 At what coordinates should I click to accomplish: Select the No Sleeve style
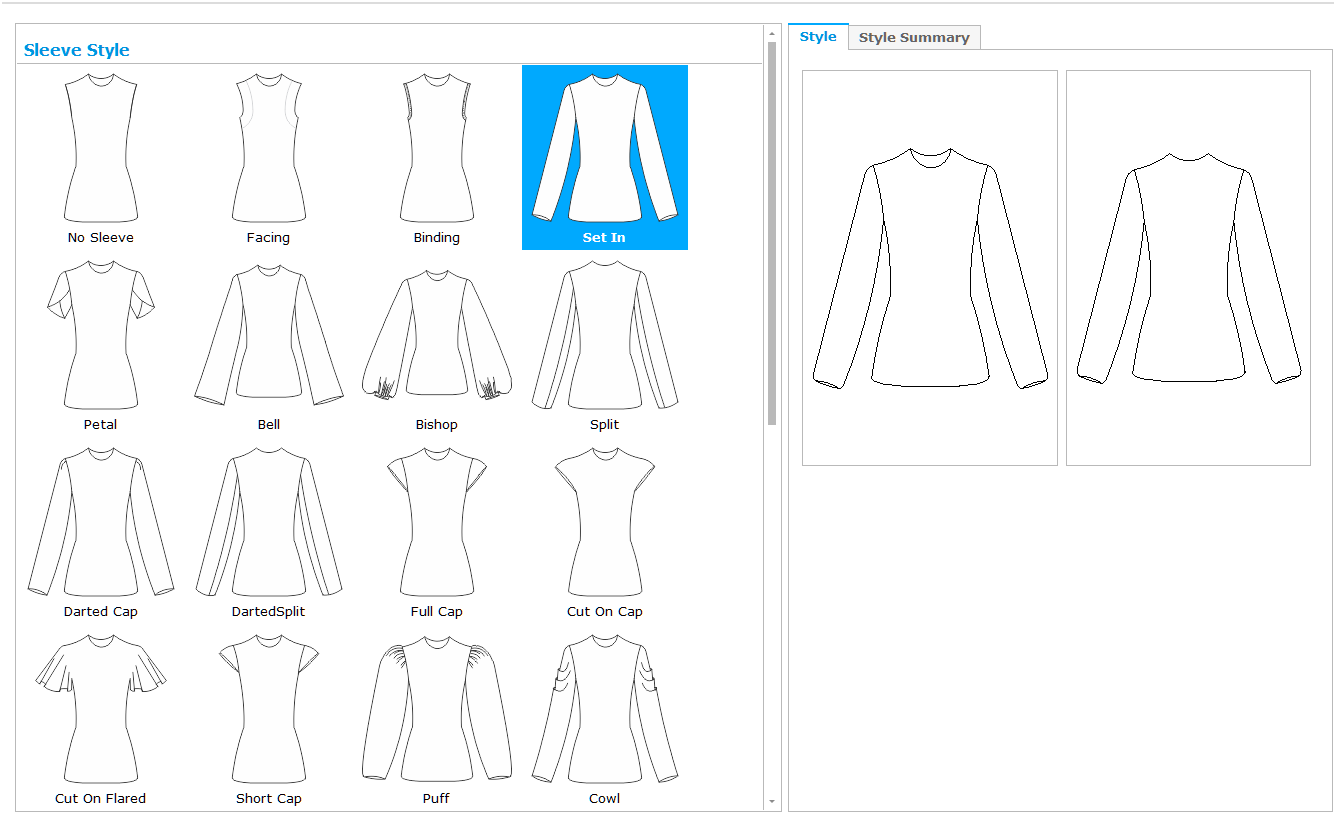[x=101, y=157]
